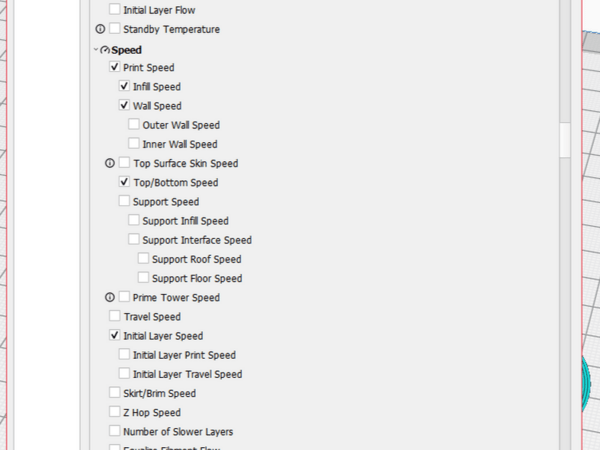Collapse the Speed settings category
The width and height of the screenshot is (600, 450).
coord(96,49)
